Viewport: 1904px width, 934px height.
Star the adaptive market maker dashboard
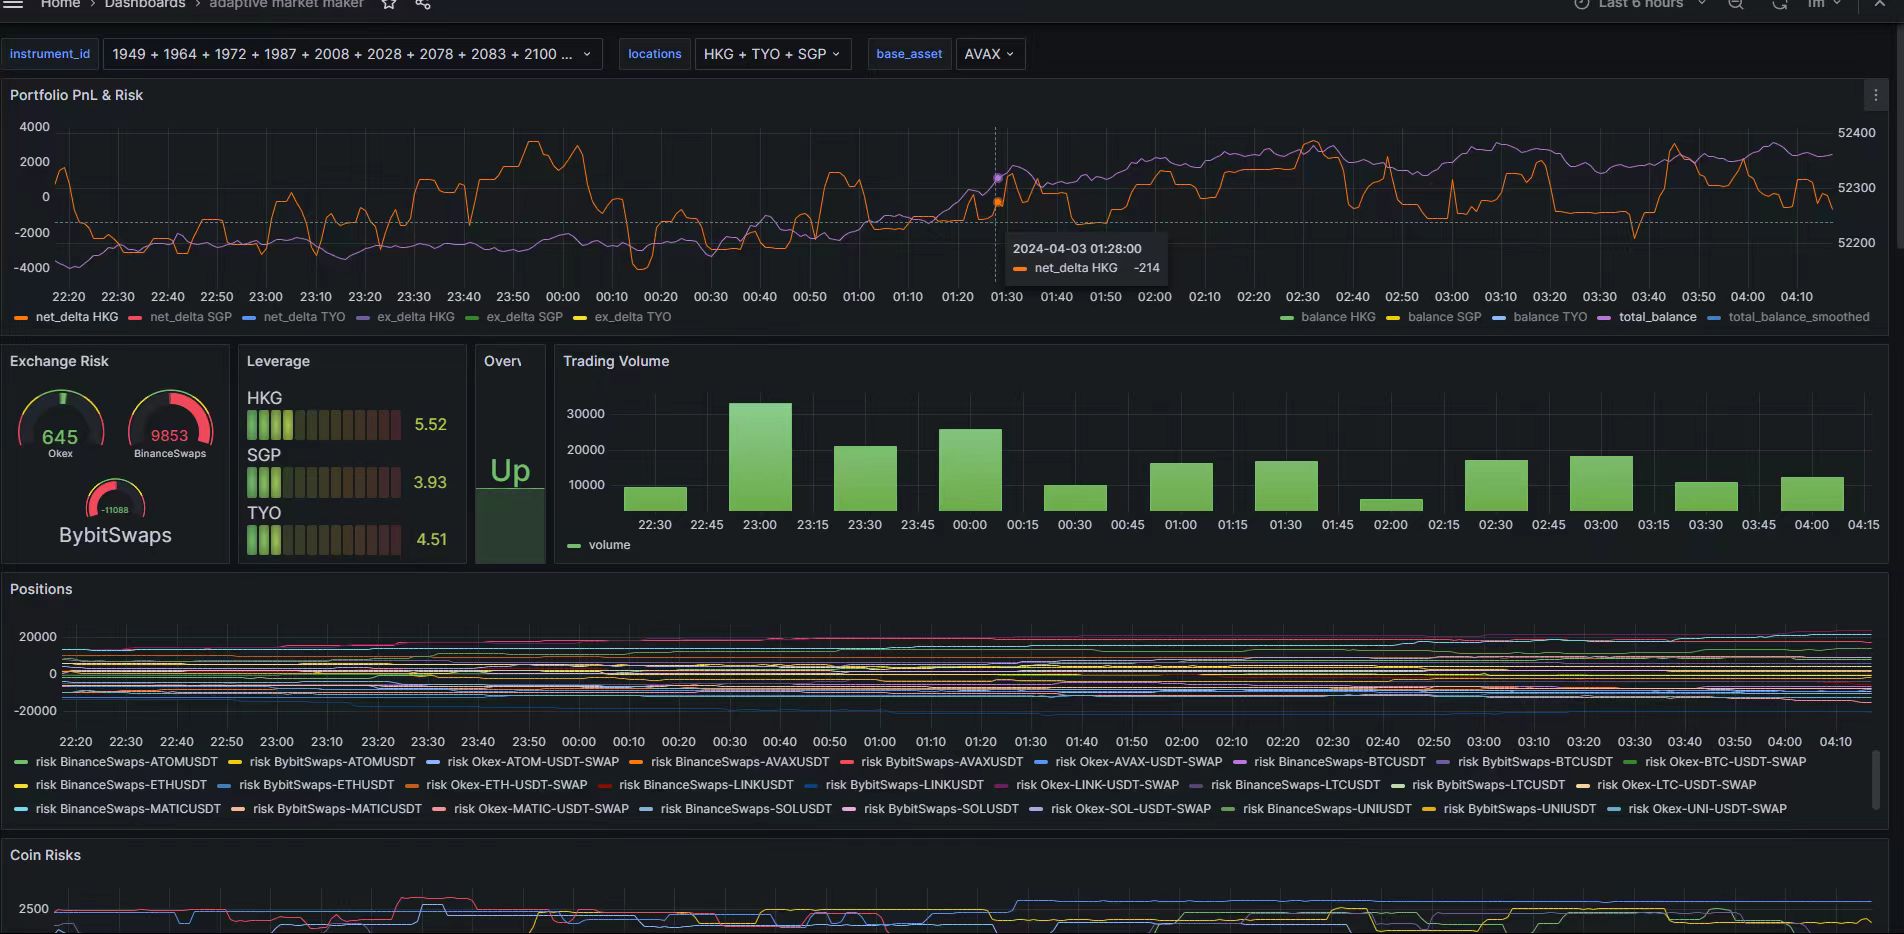click(389, 4)
